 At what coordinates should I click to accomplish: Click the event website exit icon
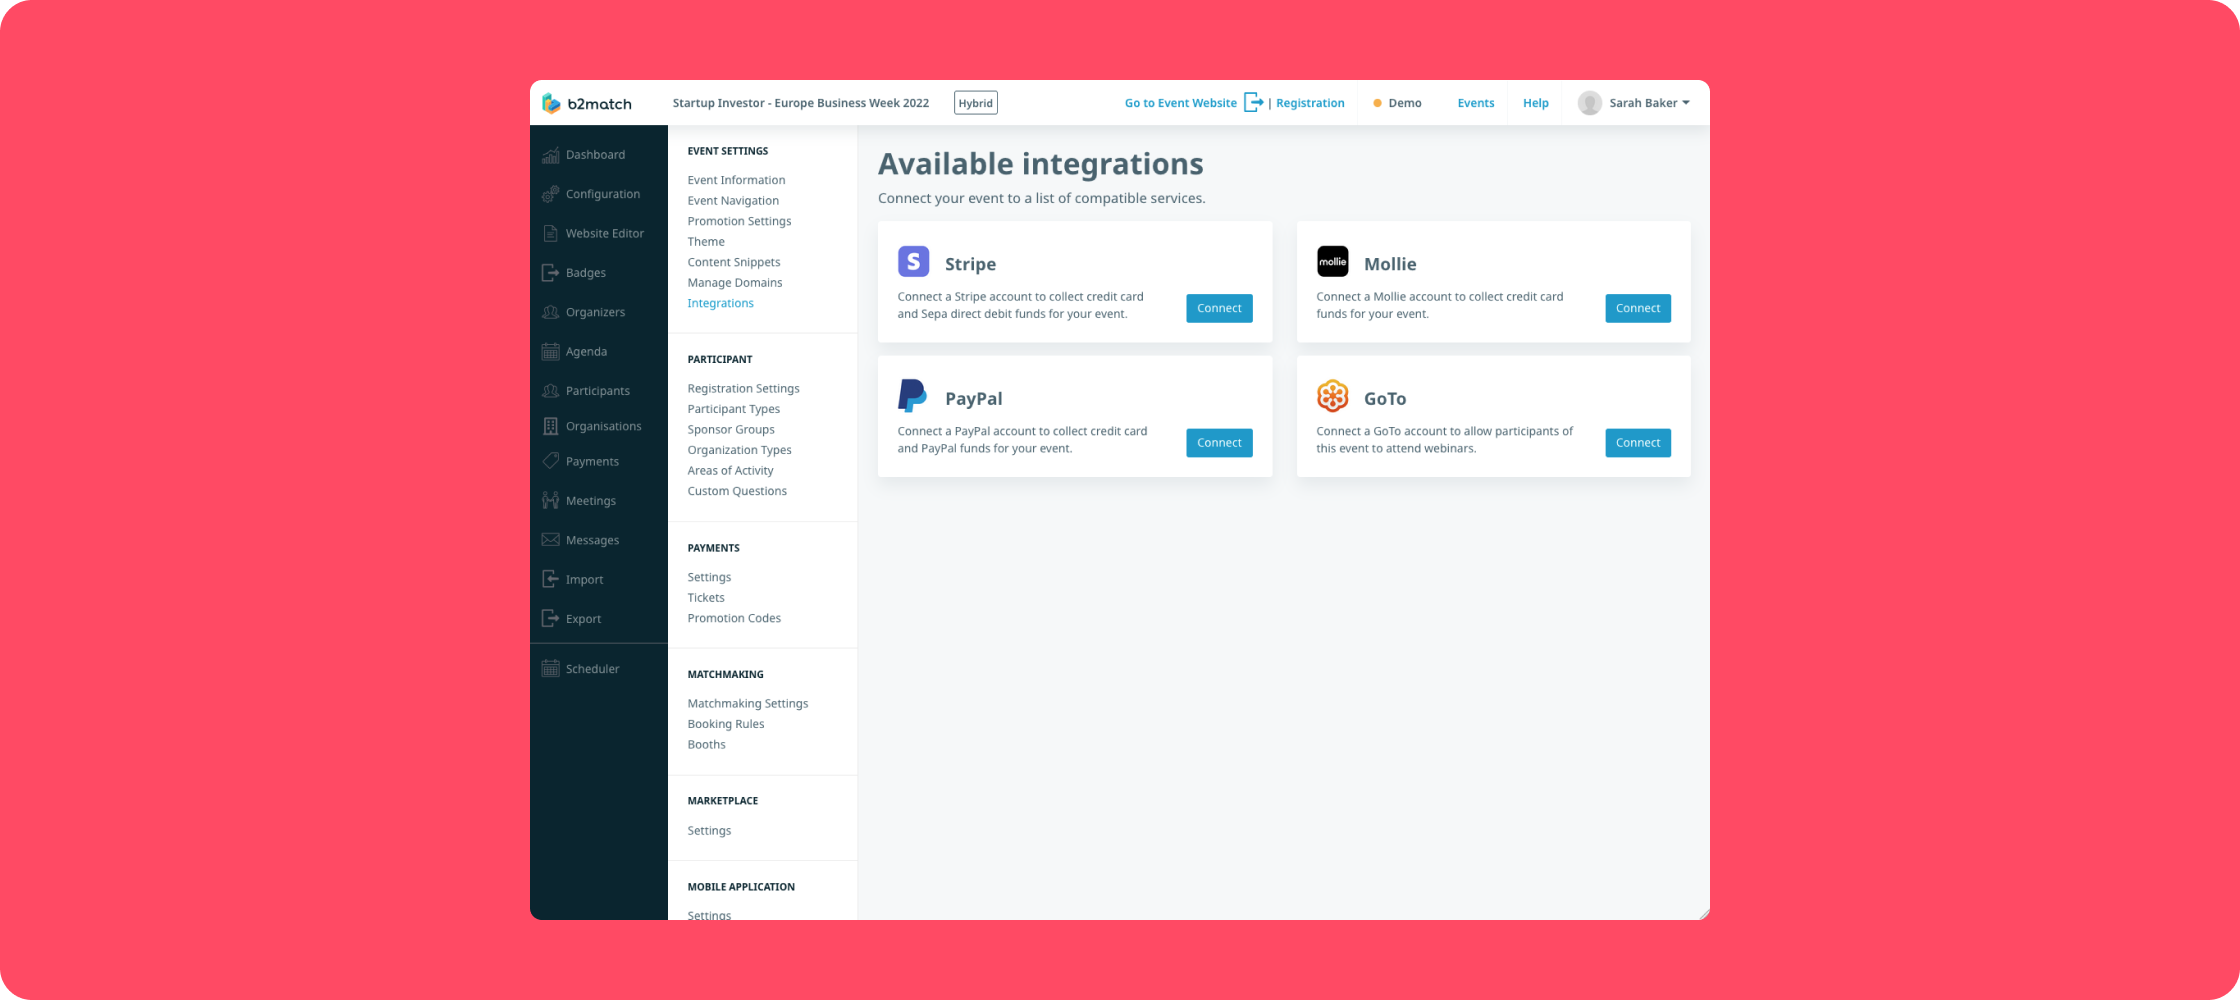point(1253,102)
